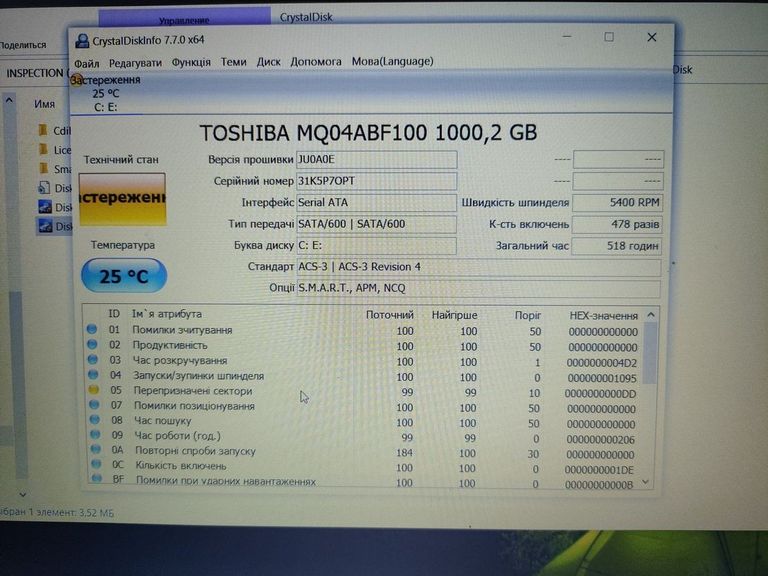Click blue status dot for Час роботи (год.)
Screen dimensions: 768x576
[95, 434]
